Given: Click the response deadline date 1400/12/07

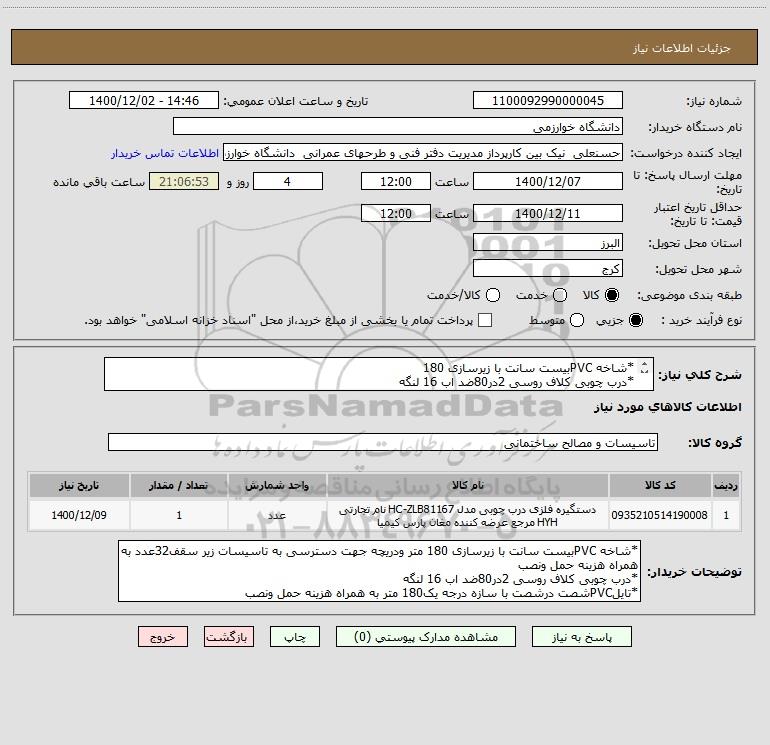Looking at the screenshot, I should pos(548,181).
